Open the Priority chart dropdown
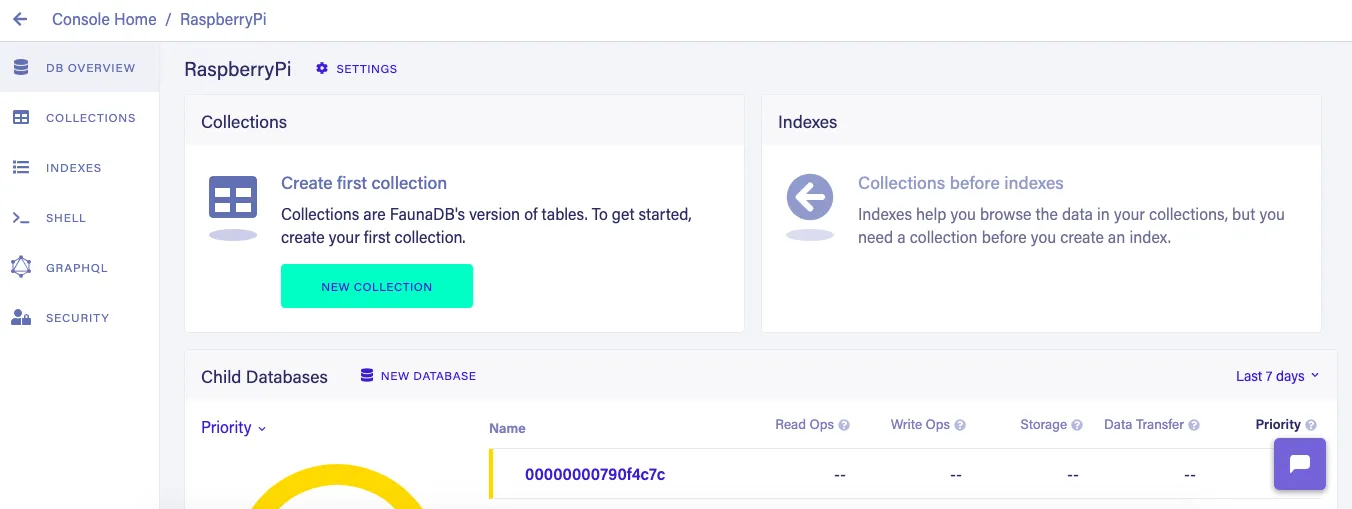This screenshot has width=1352, height=509. pyautogui.click(x=234, y=428)
